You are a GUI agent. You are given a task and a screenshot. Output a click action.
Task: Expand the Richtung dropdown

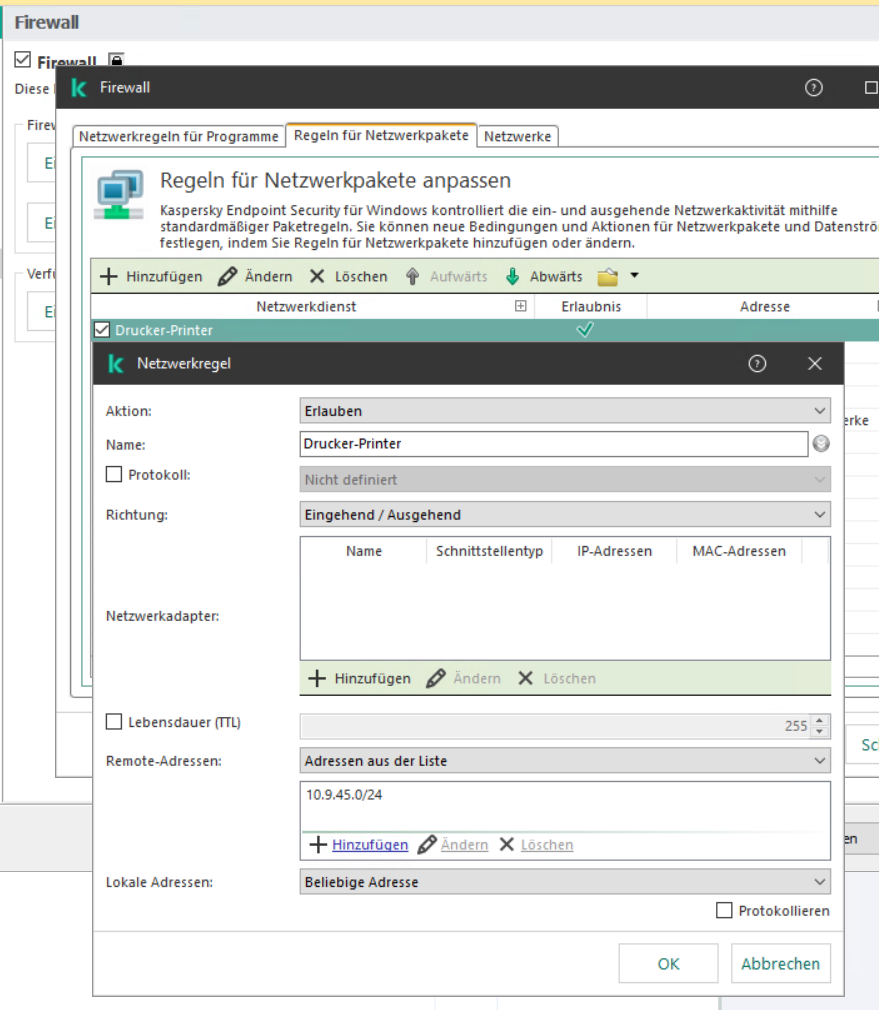(x=565, y=515)
